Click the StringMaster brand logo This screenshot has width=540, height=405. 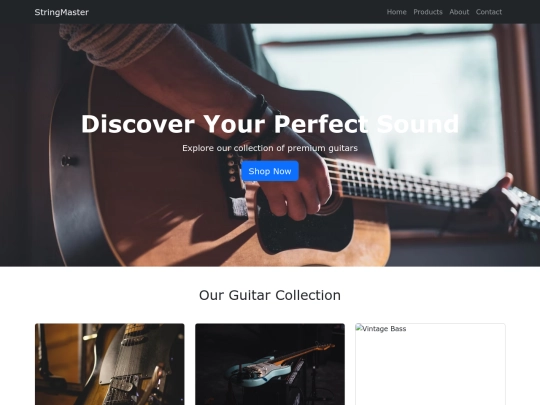(x=62, y=12)
